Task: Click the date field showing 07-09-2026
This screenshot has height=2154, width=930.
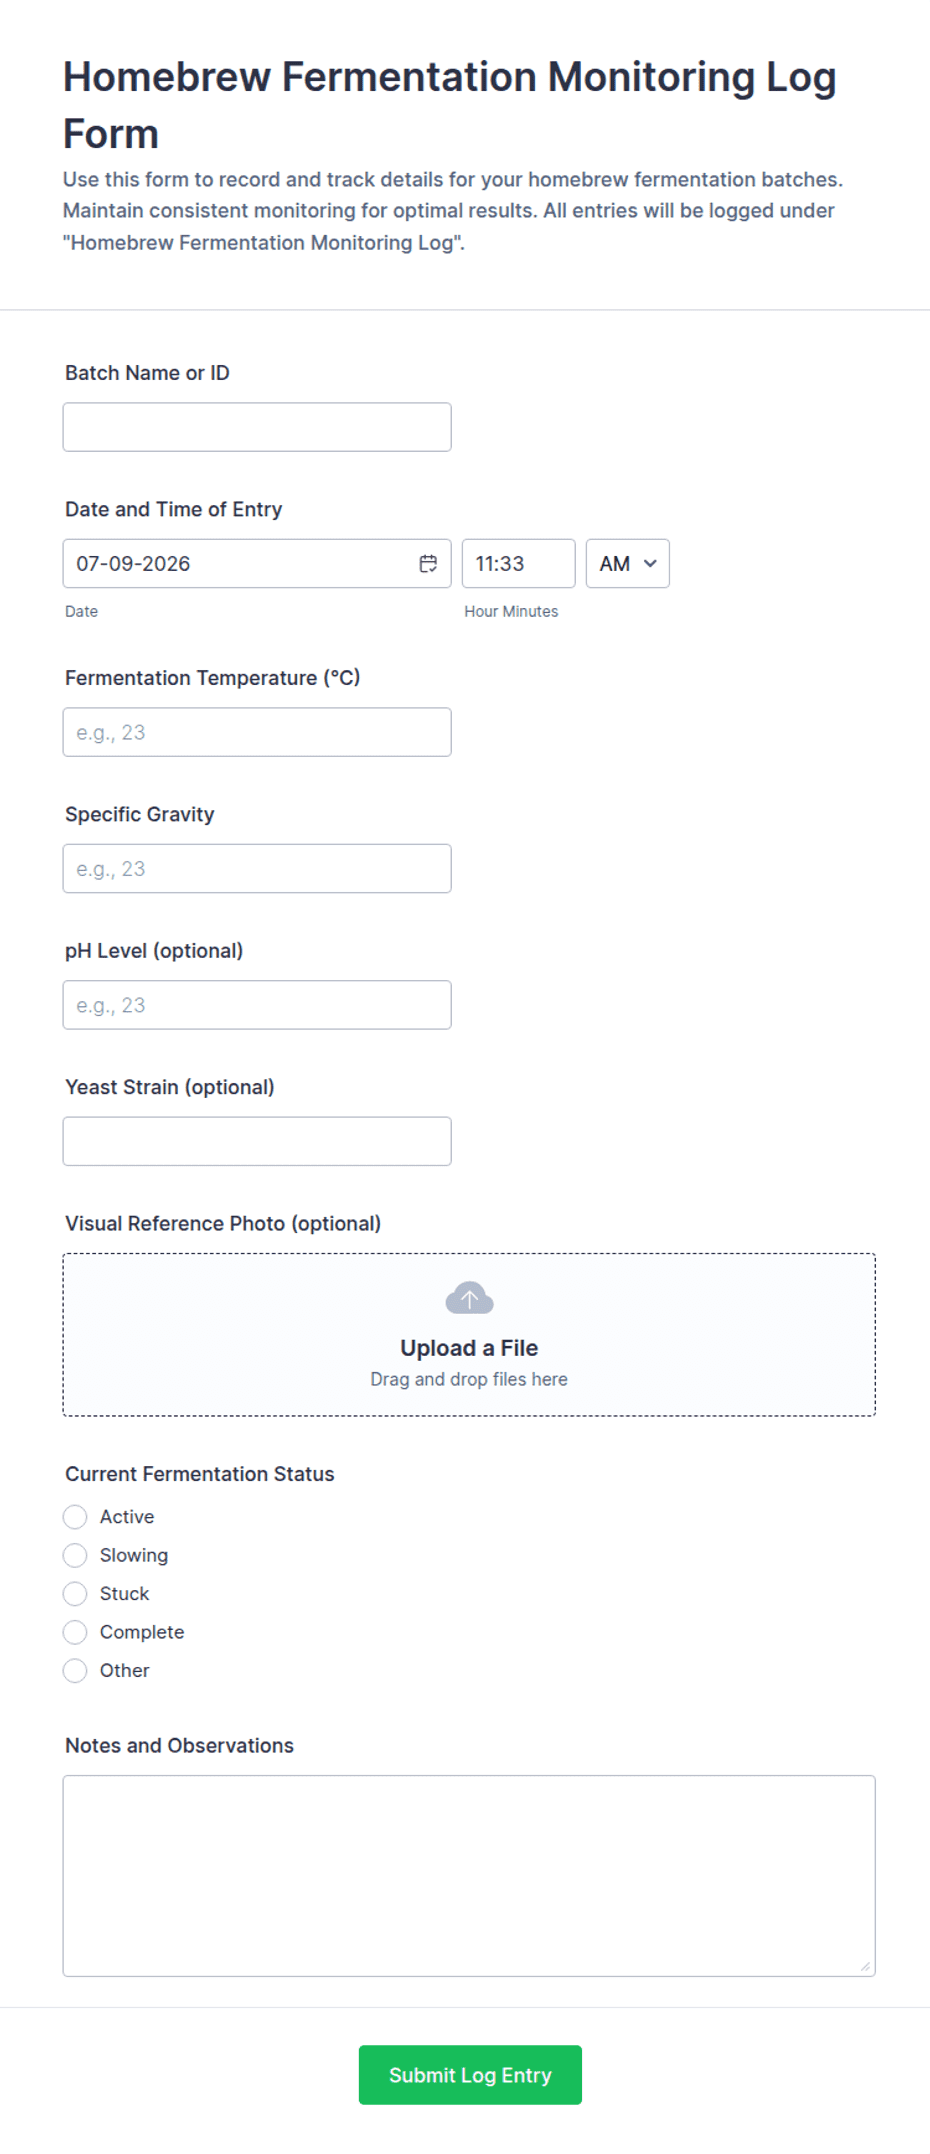Action: pyautogui.click(x=257, y=564)
